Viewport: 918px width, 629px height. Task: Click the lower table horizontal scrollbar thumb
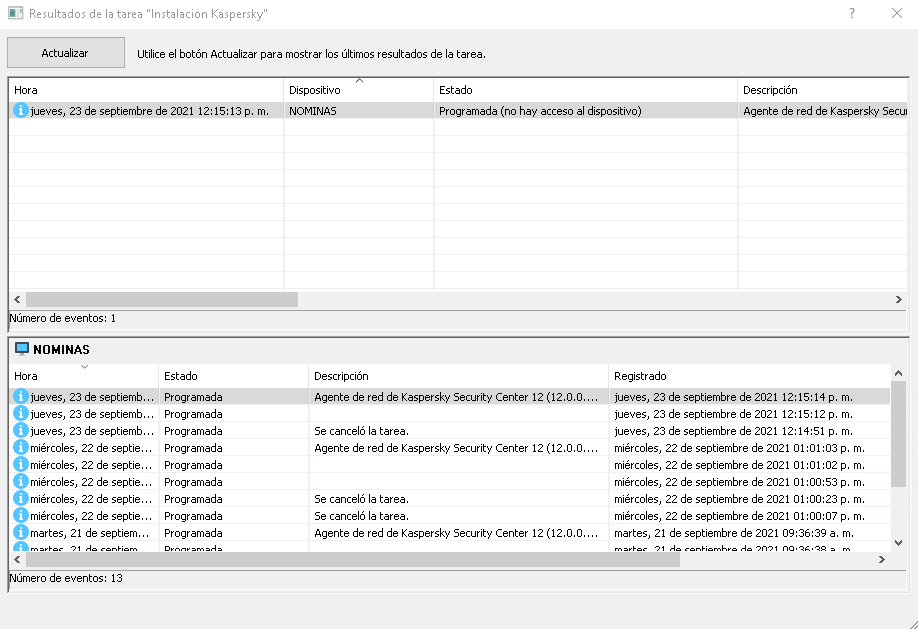(353, 559)
